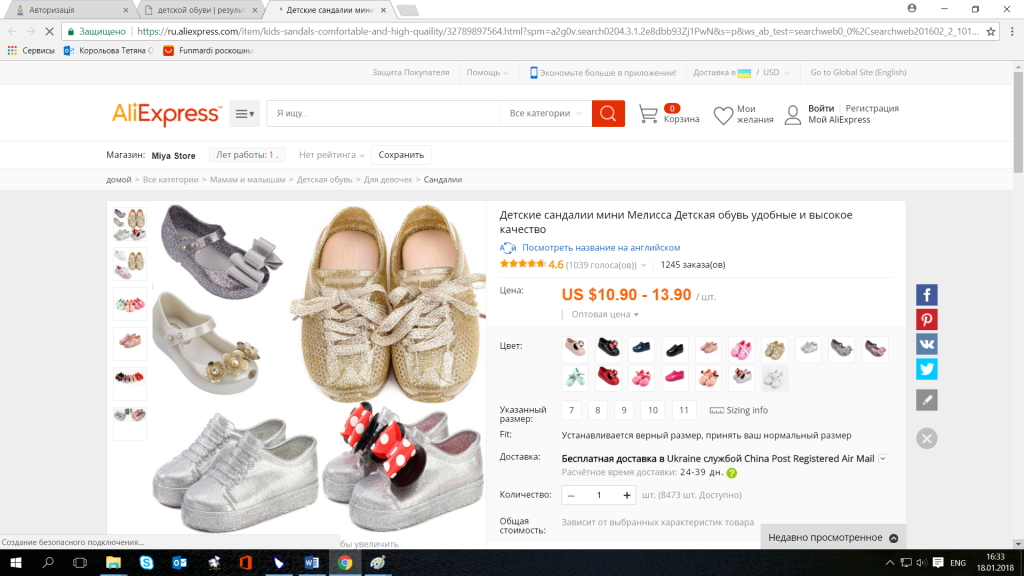Select shoe size 10

[x=652, y=410]
